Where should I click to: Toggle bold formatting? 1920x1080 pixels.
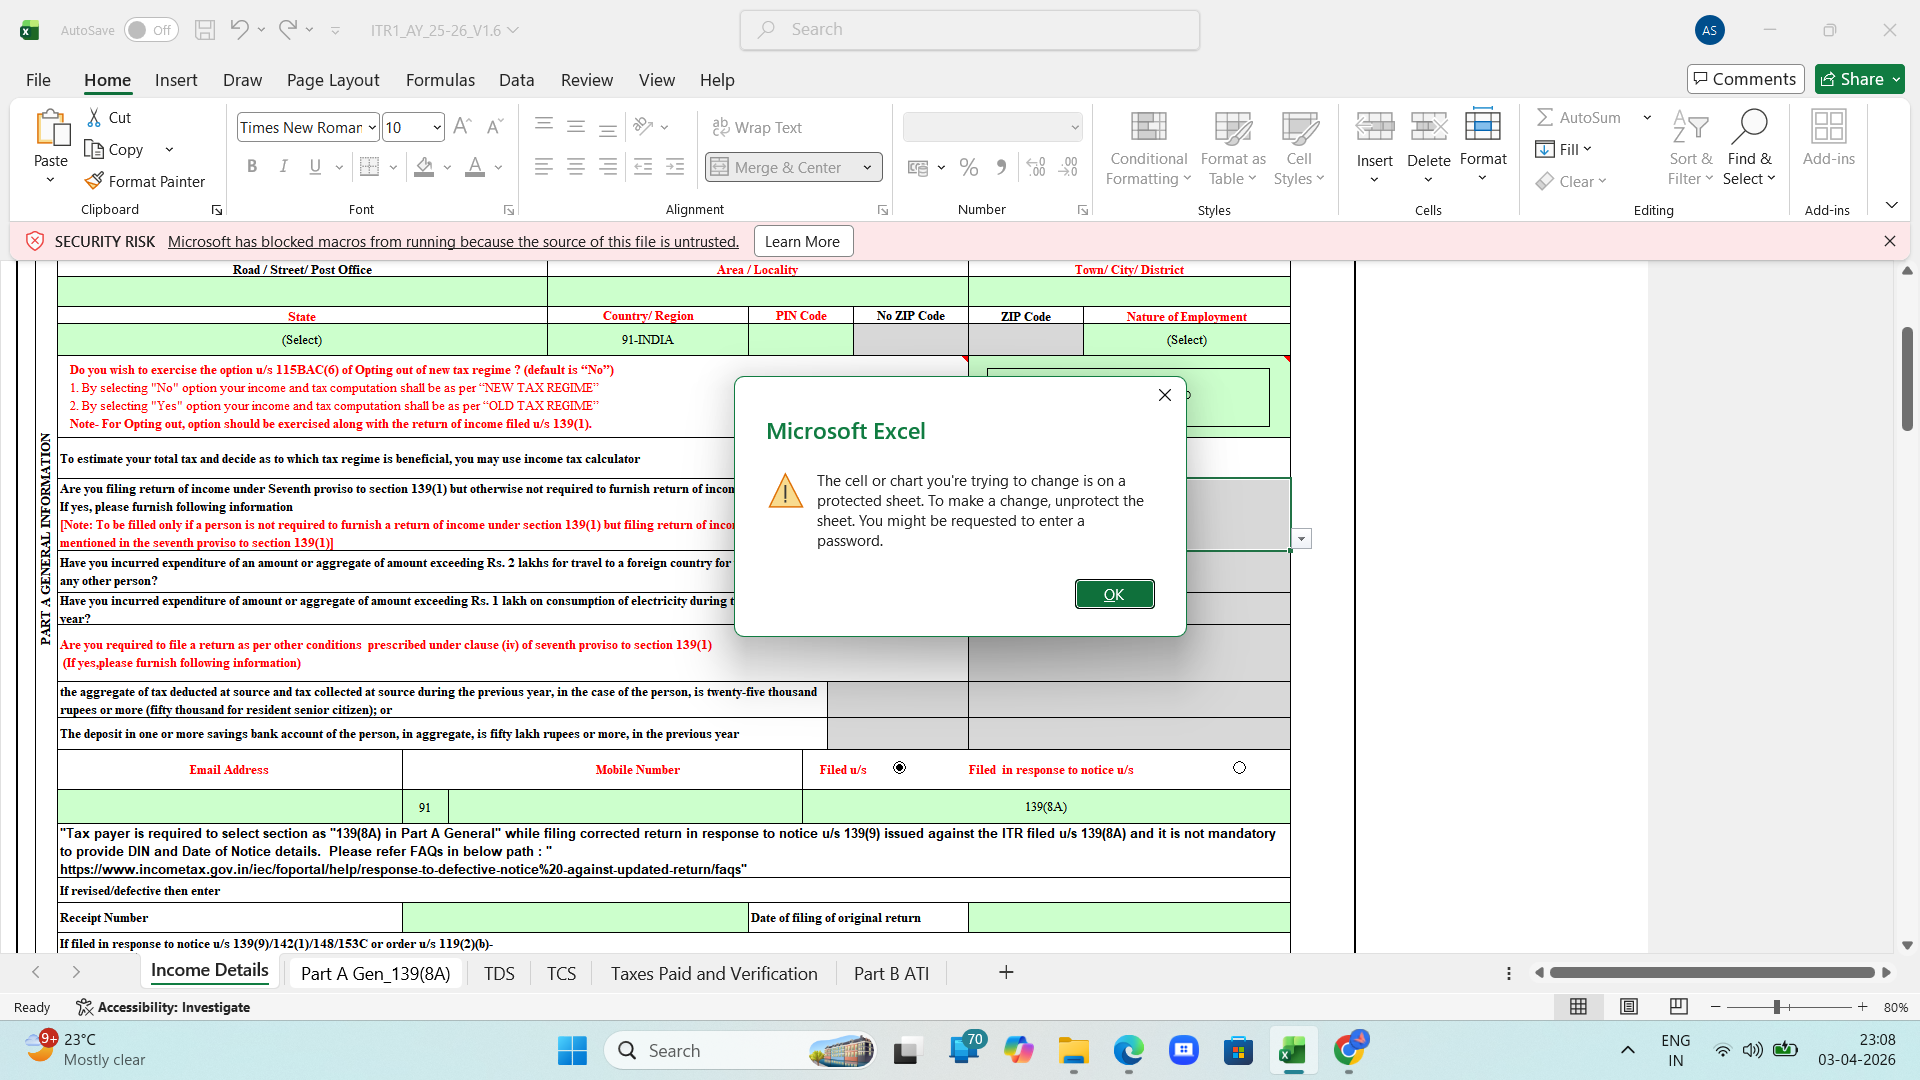pos(252,166)
